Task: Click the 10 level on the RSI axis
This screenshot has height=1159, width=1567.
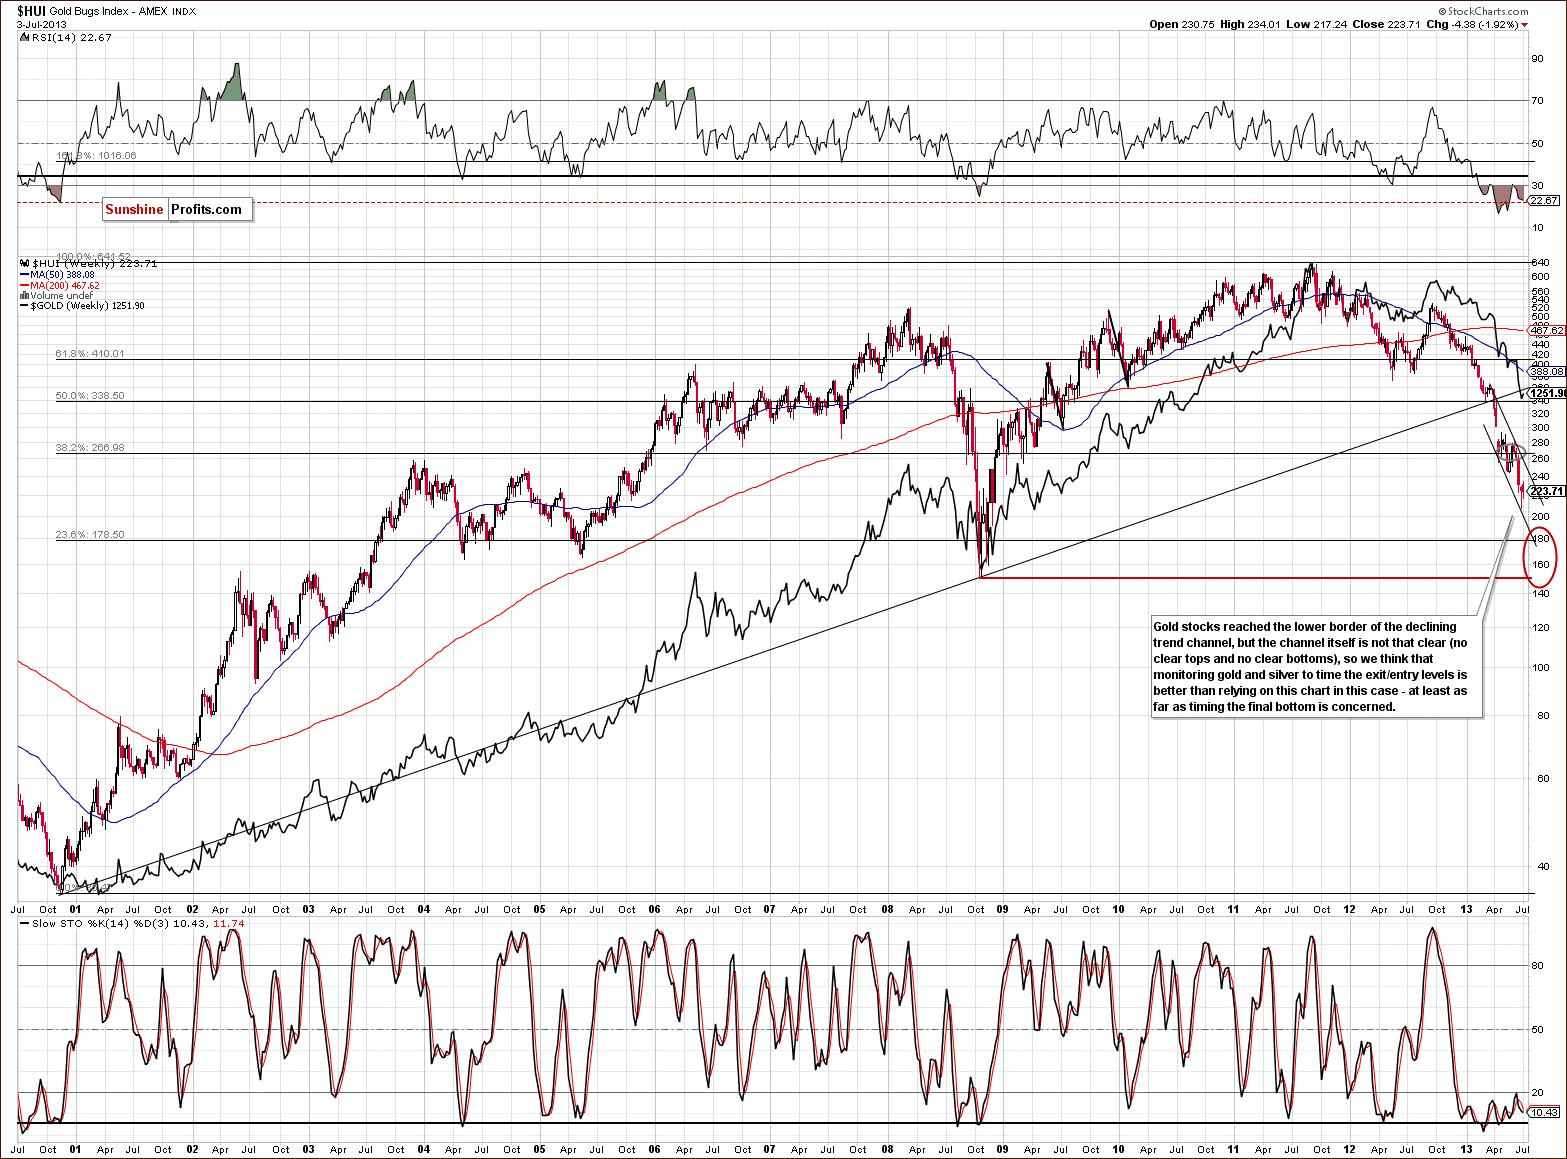Action: (x=1538, y=228)
